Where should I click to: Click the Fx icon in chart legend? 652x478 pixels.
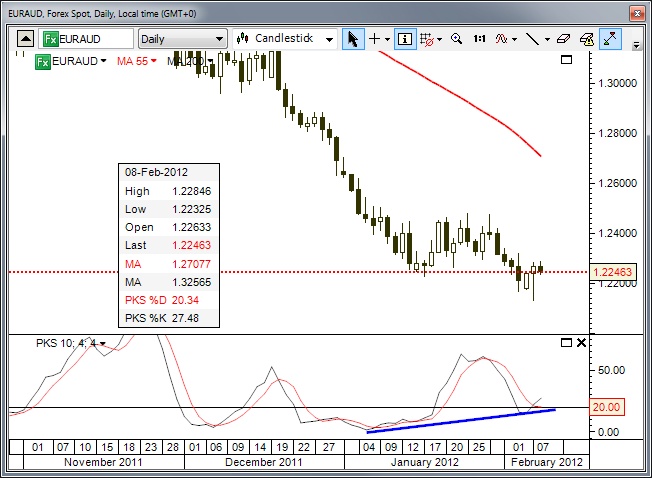coord(43,62)
